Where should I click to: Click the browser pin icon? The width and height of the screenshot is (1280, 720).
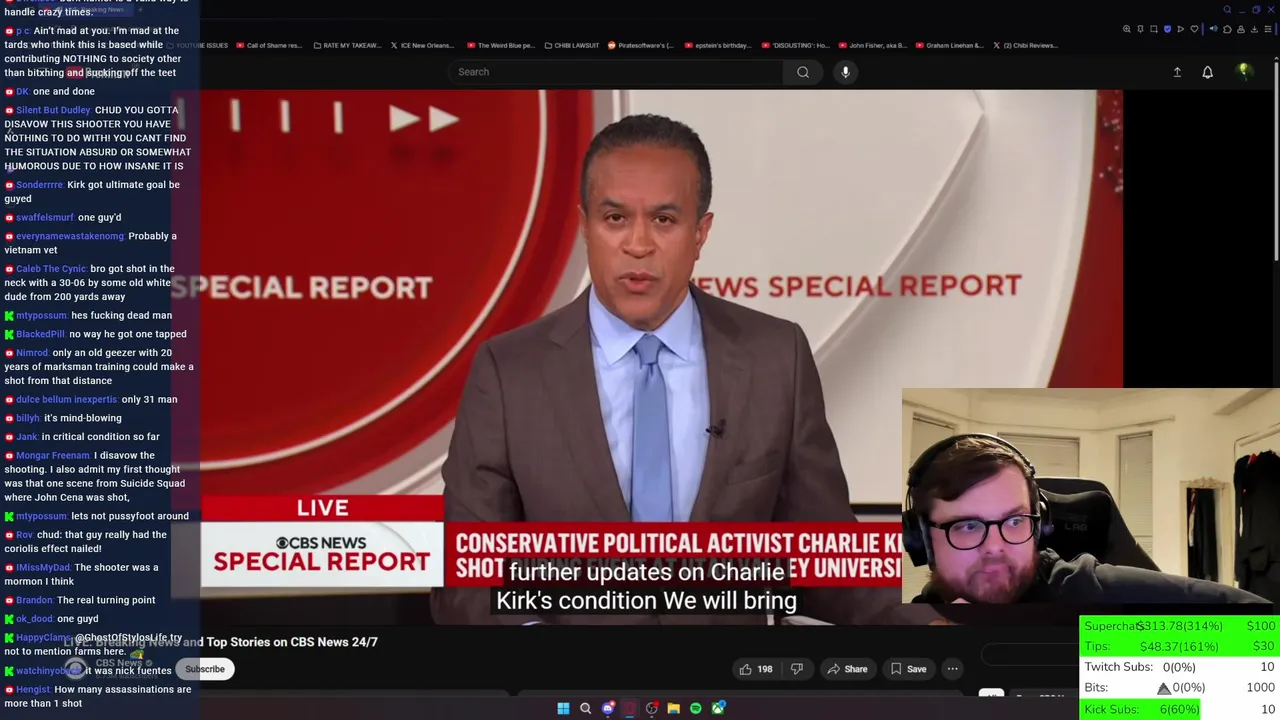[1140, 29]
